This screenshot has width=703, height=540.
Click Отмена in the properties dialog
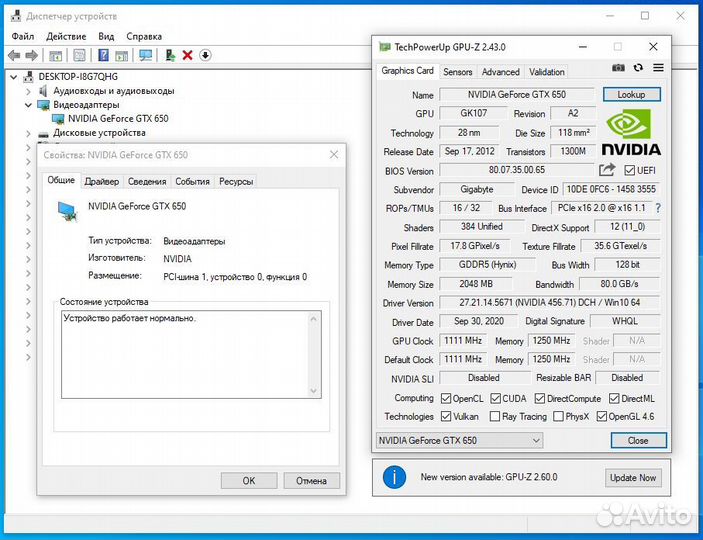pos(311,481)
